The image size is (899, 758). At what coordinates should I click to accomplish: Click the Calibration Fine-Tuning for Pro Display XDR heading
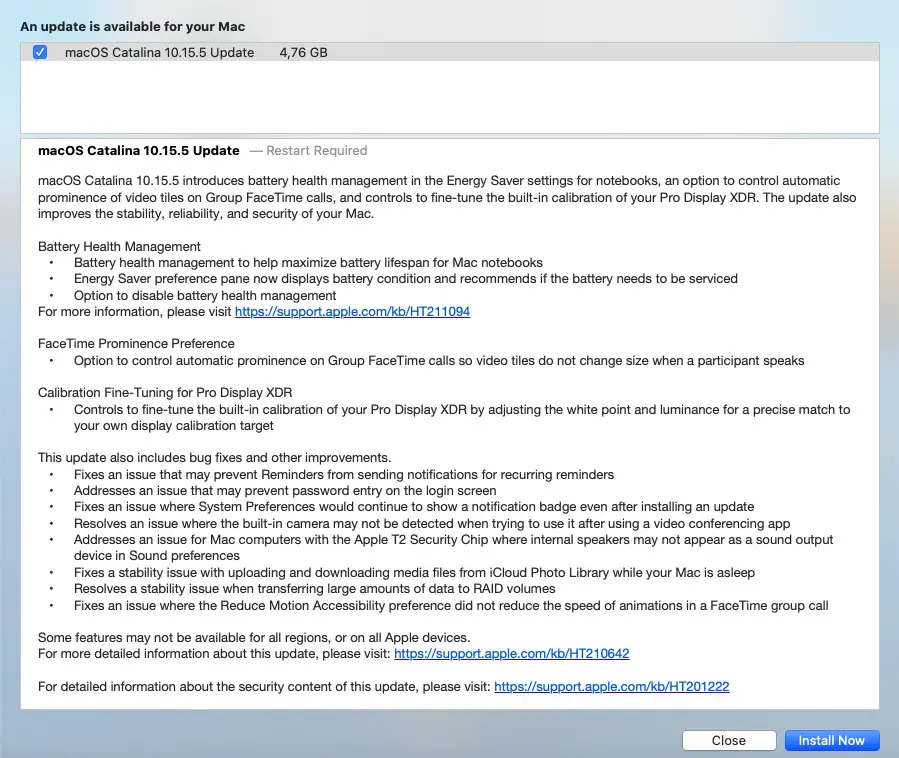[164, 392]
